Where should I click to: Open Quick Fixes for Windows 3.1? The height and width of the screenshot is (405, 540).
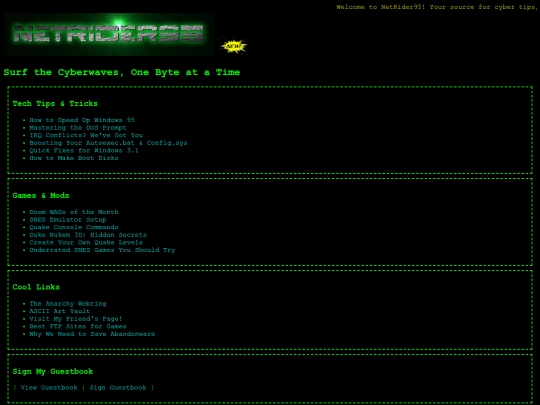pos(84,150)
